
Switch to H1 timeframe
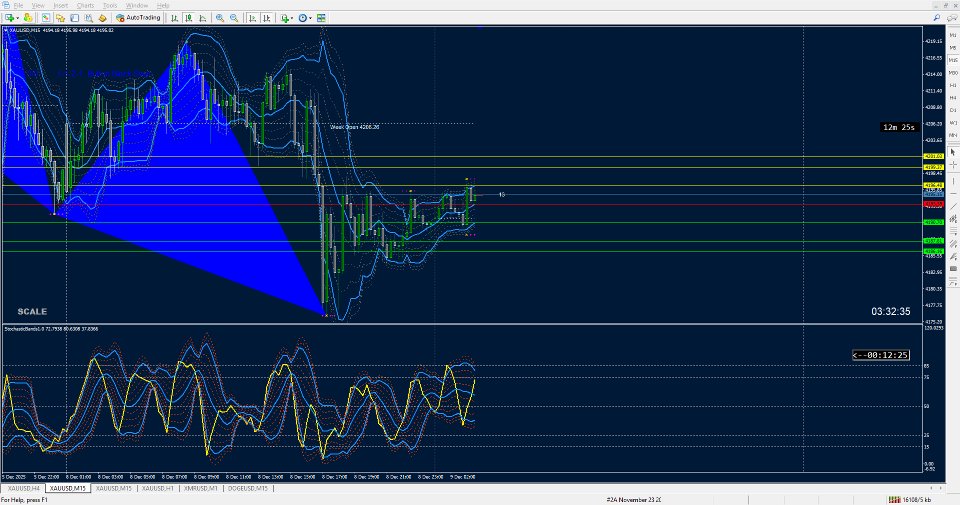(x=953, y=85)
